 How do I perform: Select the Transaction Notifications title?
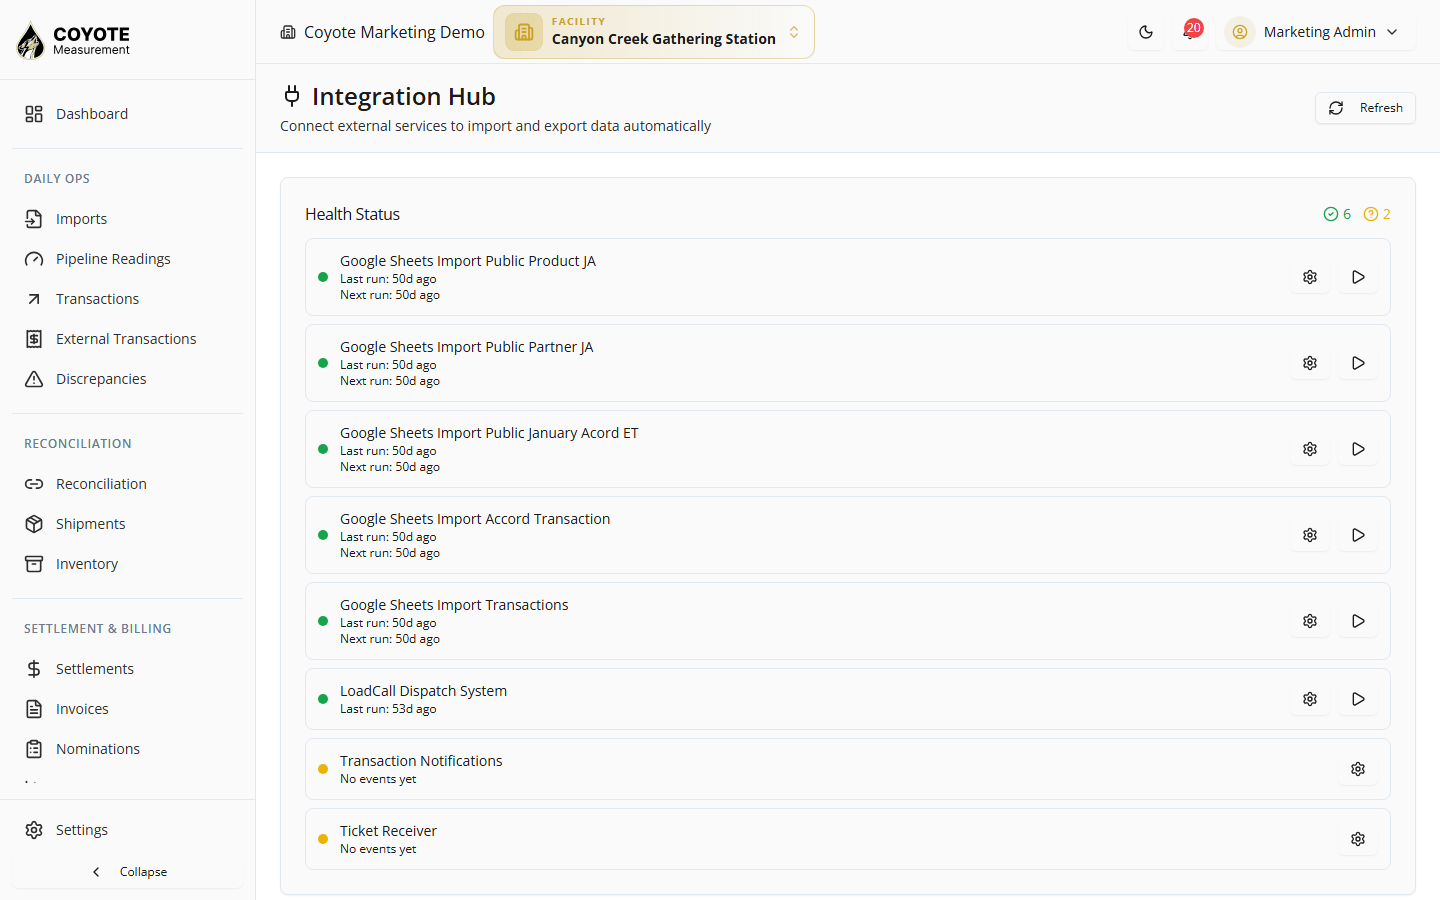(x=421, y=761)
